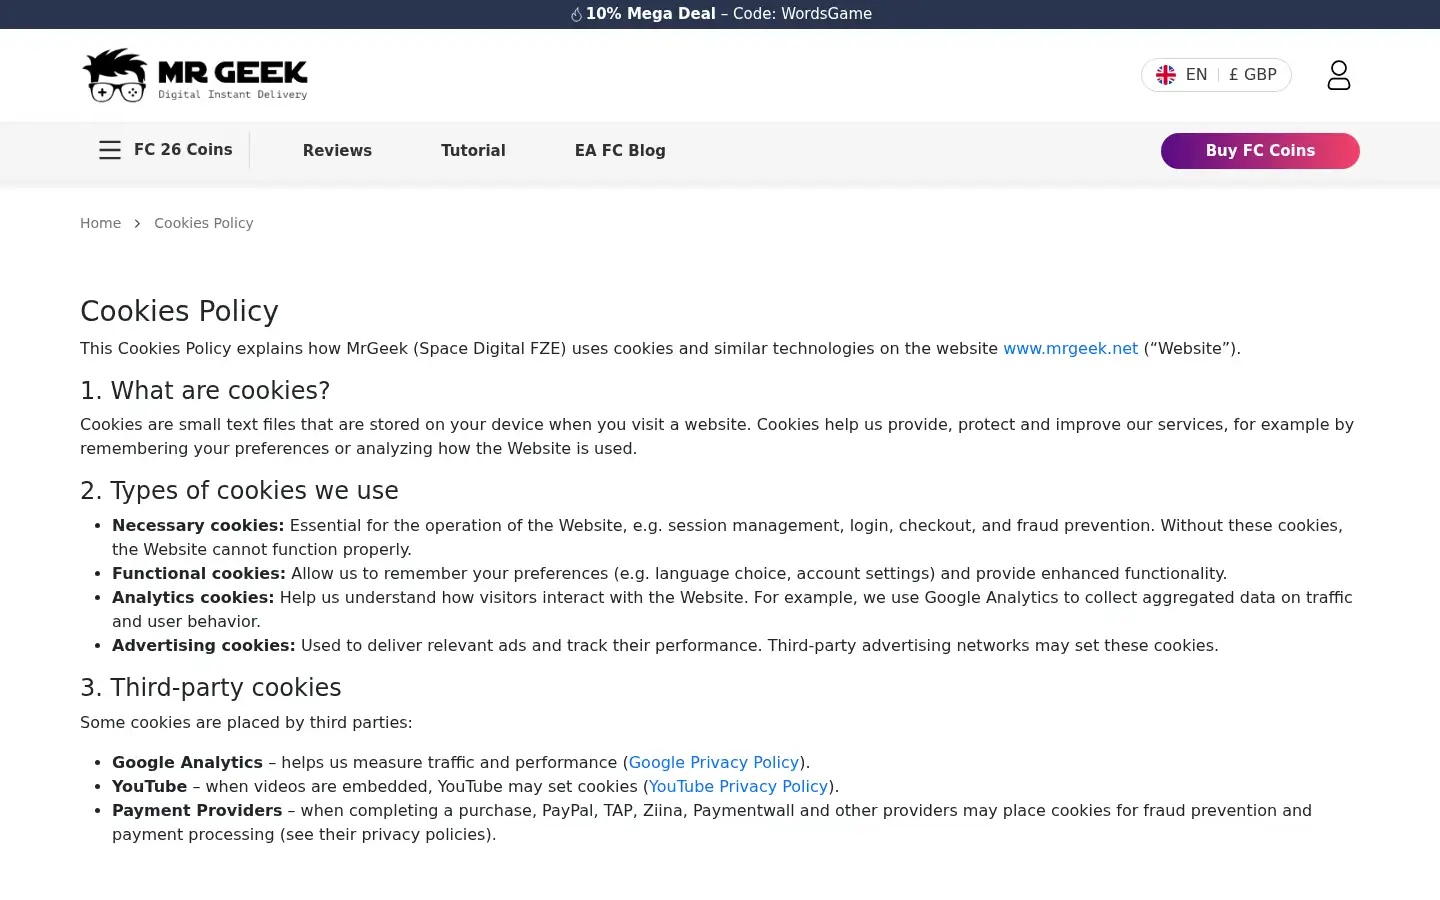Go to the Reviews page

pyautogui.click(x=337, y=151)
